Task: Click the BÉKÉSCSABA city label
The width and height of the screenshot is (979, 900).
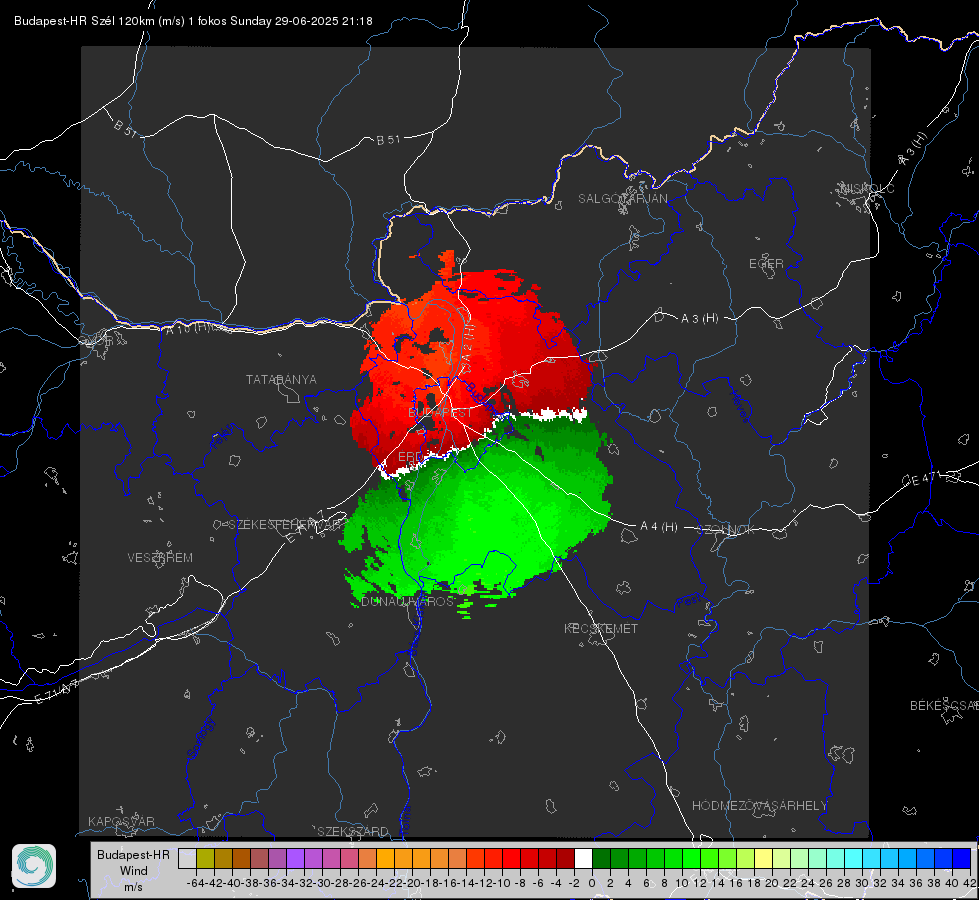Action: coord(944,706)
